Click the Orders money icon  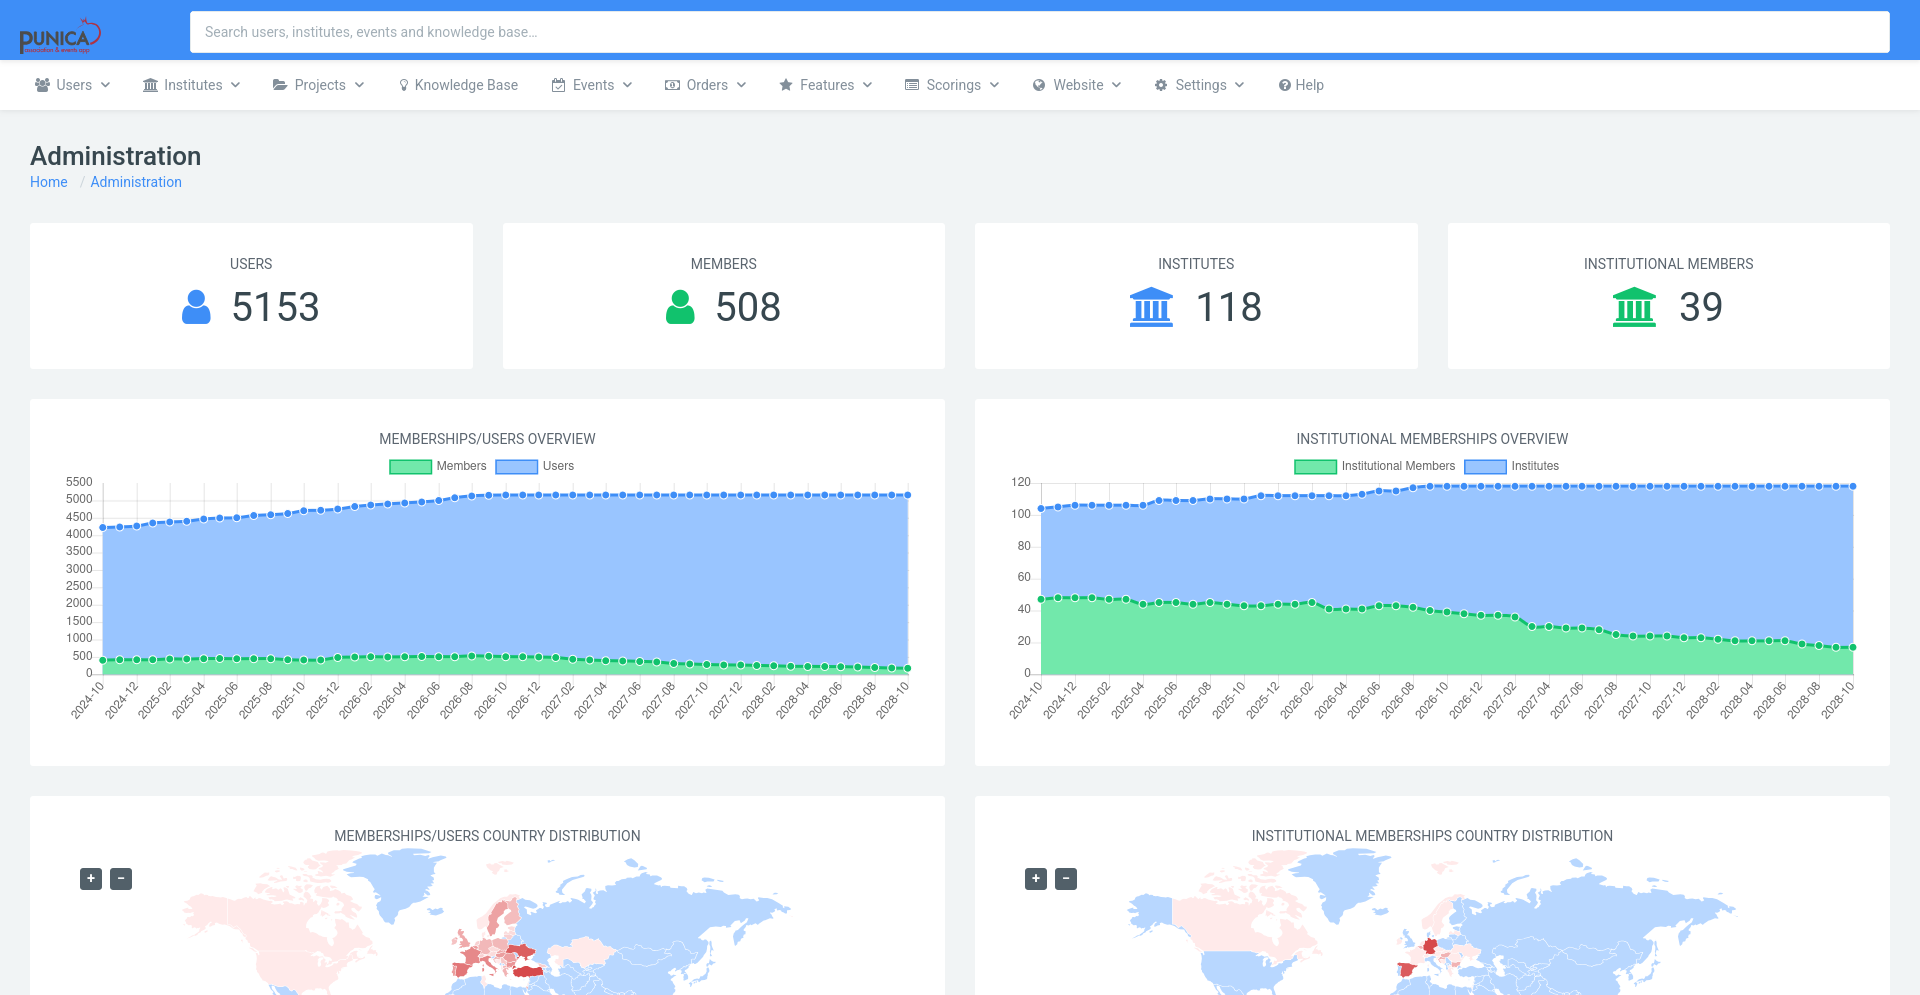click(673, 85)
